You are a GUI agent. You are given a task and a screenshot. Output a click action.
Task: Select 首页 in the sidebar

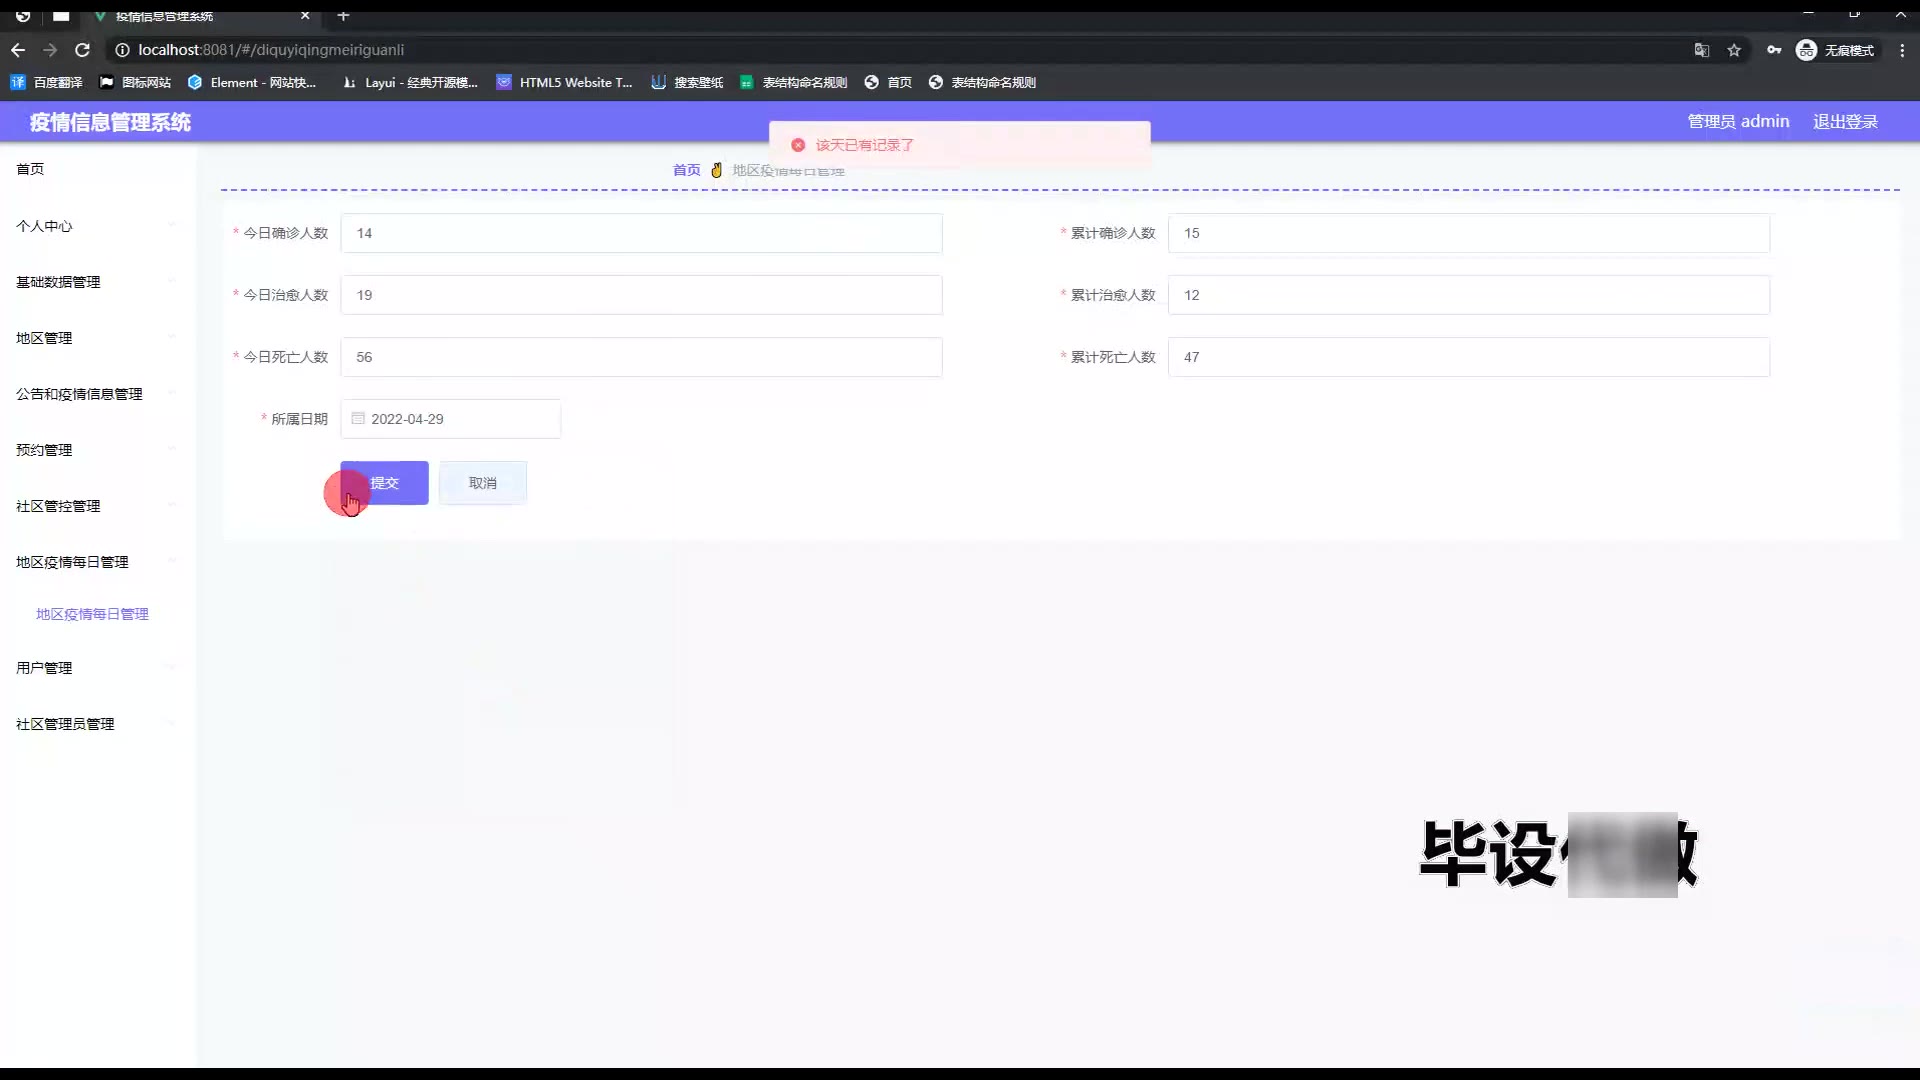tap(30, 169)
